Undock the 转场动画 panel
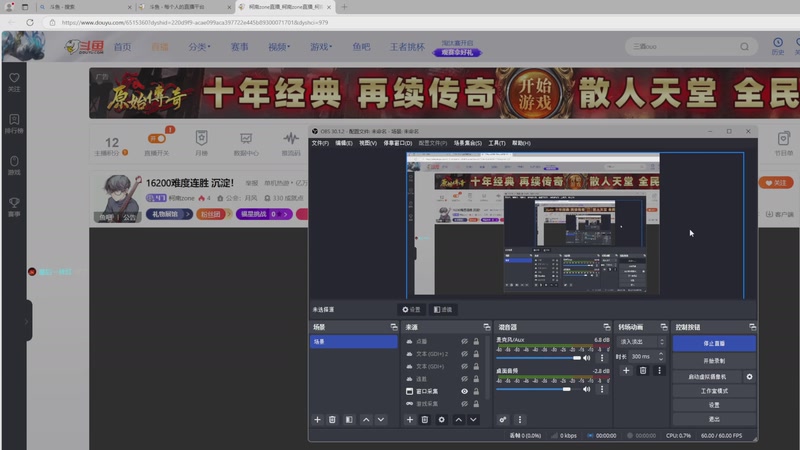This screenshot has height=450, width=800. pyautogui.click(x=664, y=327)
